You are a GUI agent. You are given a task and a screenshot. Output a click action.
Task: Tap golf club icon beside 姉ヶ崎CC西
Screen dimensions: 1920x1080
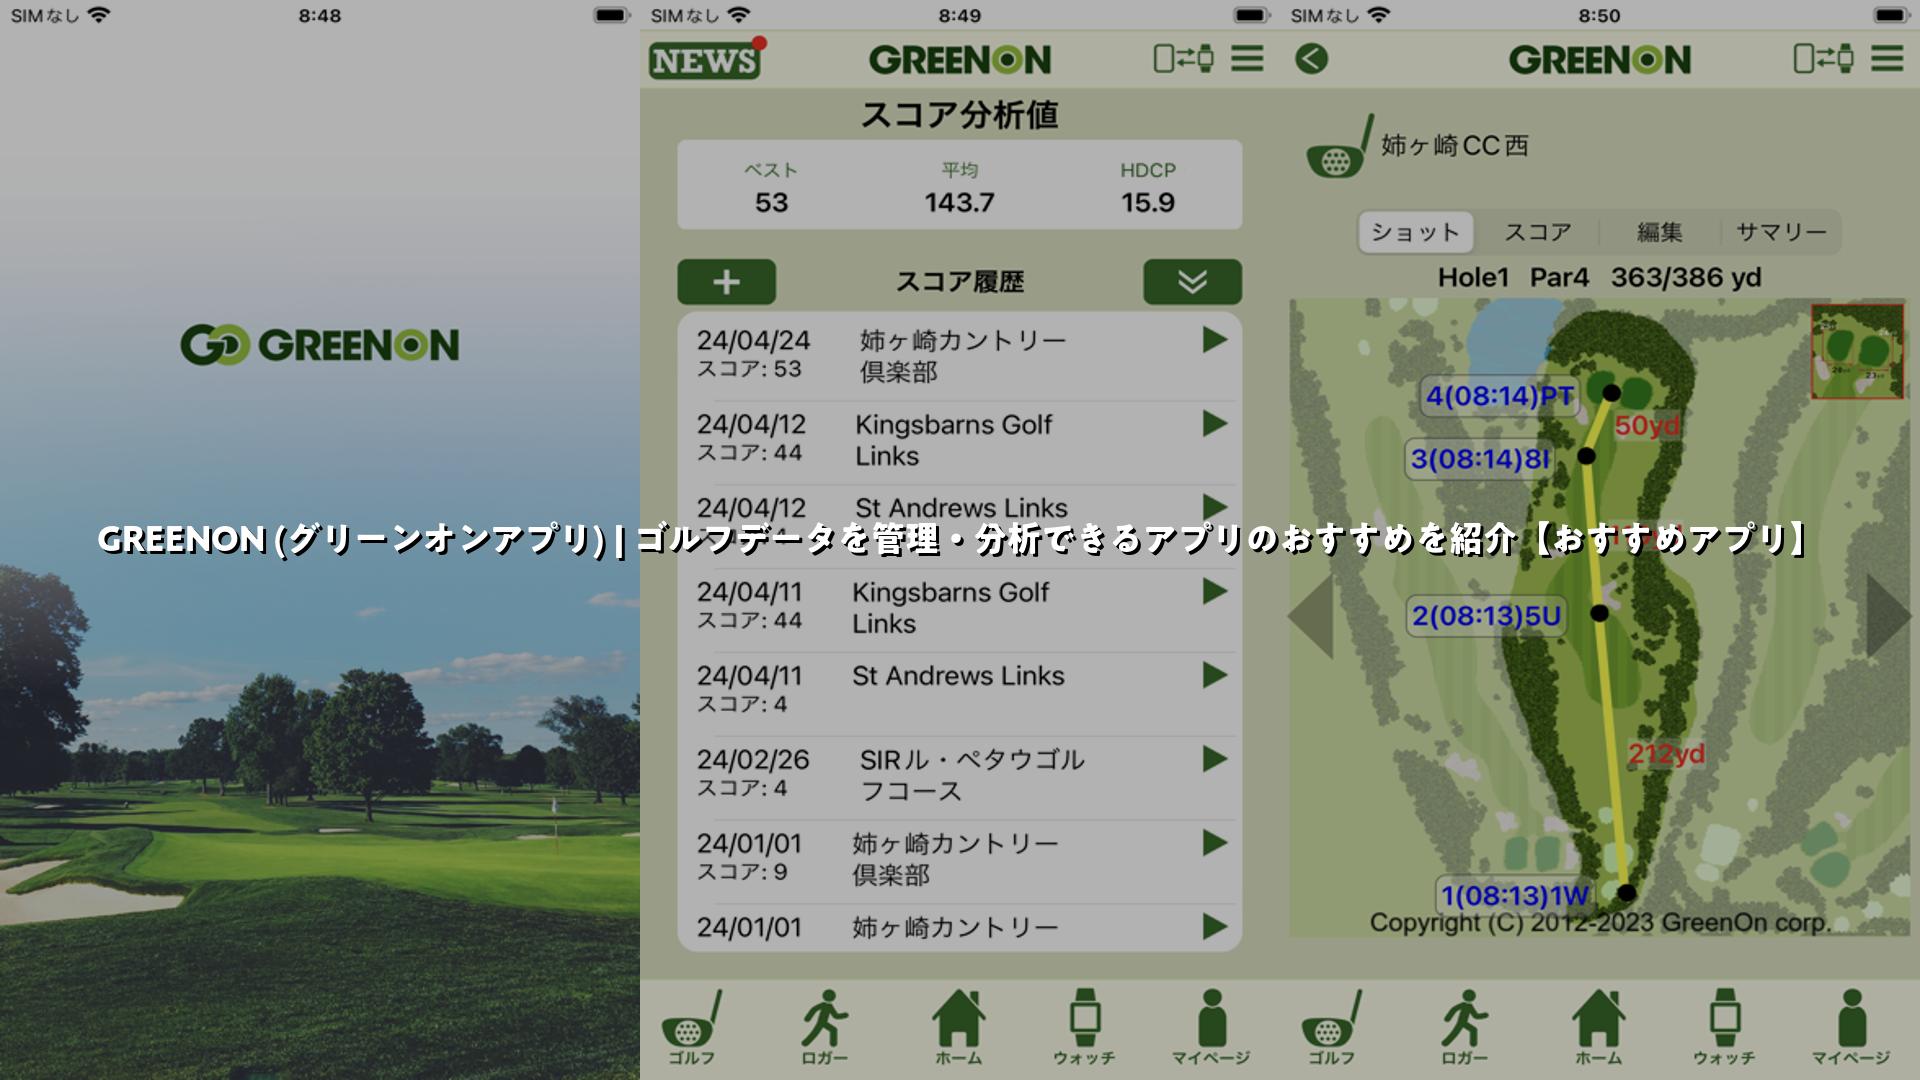point(1339,147)
